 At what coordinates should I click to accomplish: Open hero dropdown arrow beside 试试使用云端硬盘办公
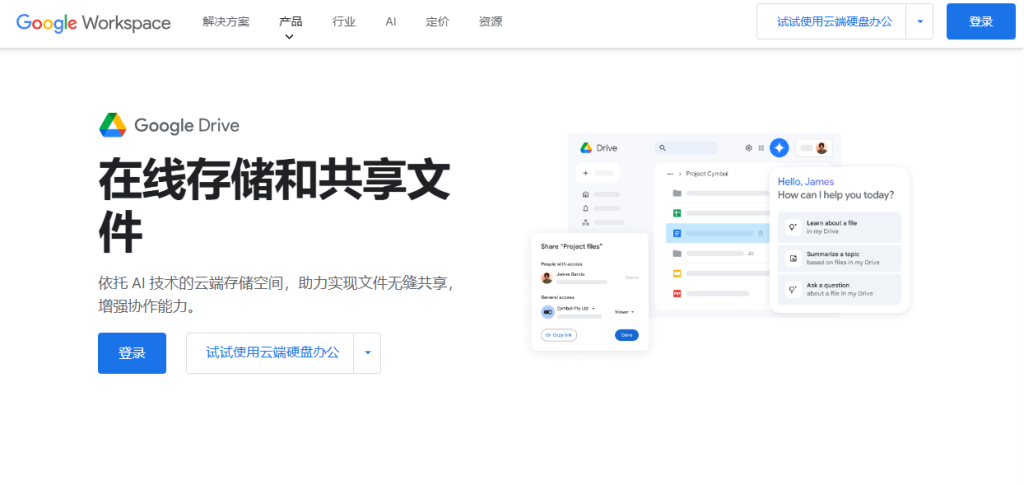coord(368,353)
